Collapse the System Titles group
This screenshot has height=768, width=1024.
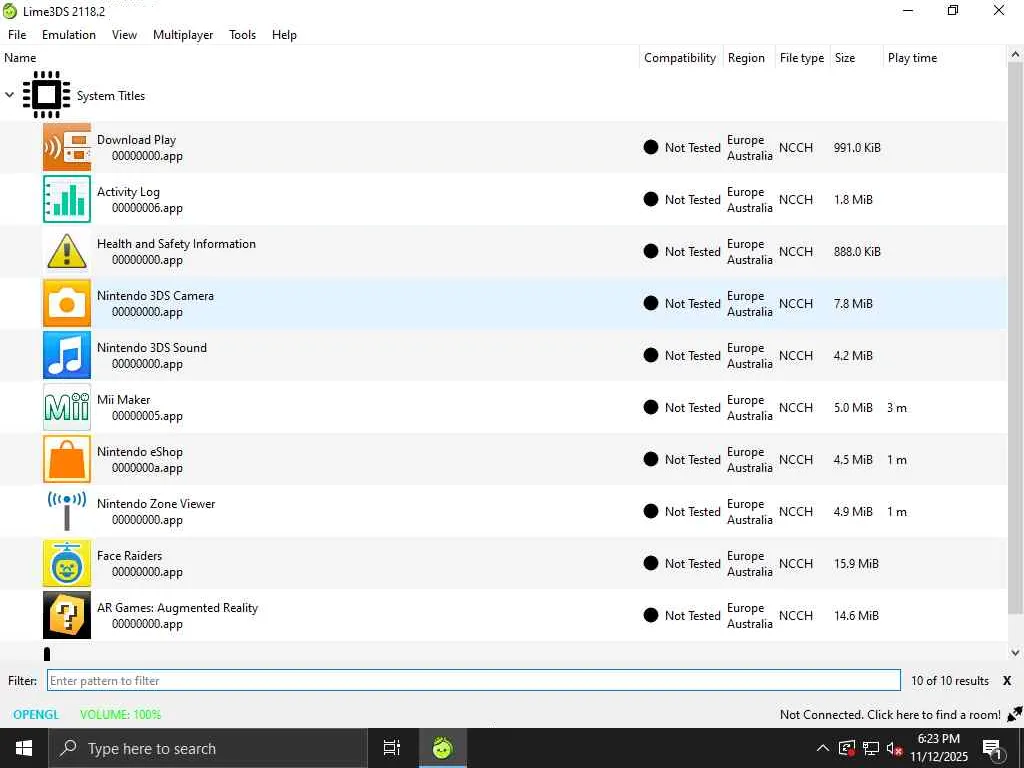[9, 95]
